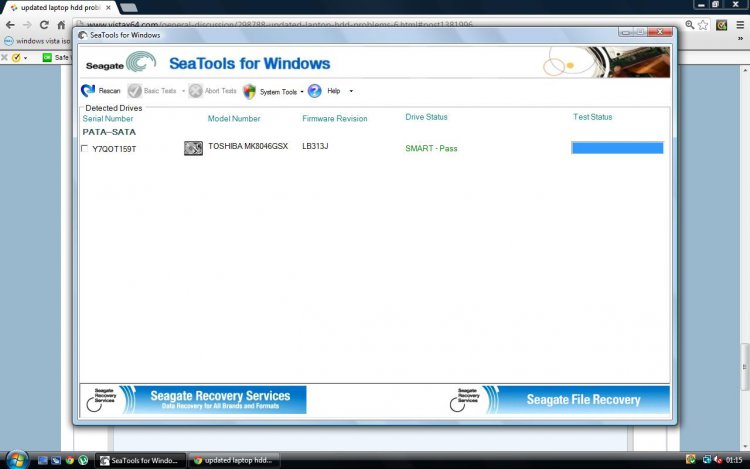The height and width of the screenshot is (469, 750).
Task: Open Seagate File Recovery banner
Action: pyautogui.click(x=558, y=399)
